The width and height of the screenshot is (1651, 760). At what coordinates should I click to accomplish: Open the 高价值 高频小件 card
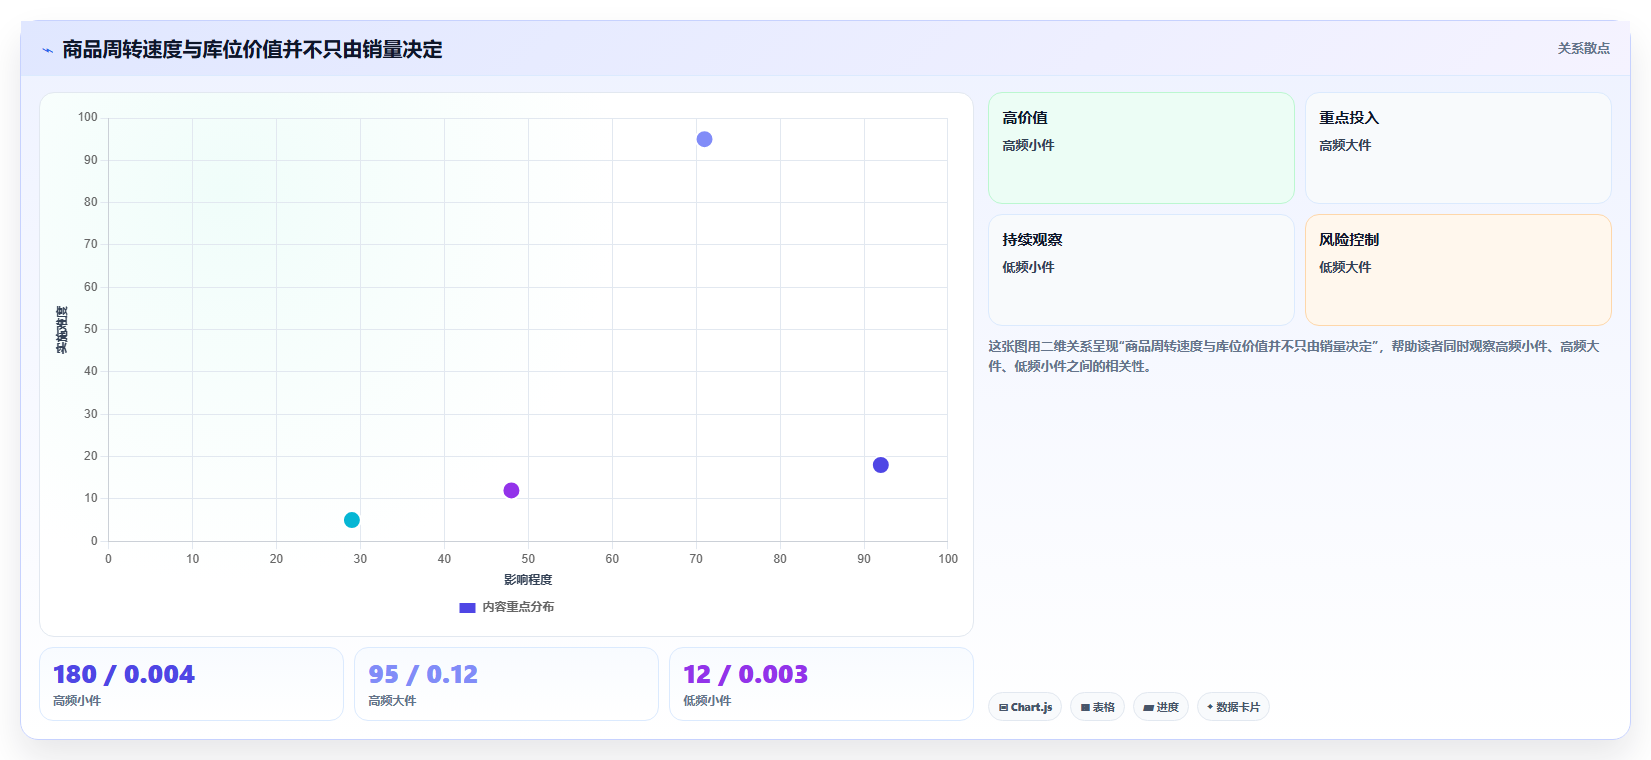click(1141, 148)
